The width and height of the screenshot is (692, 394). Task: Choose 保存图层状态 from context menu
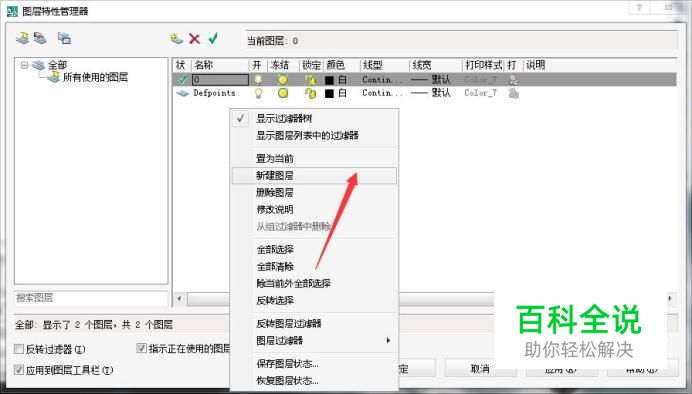(x=314, y=364)
